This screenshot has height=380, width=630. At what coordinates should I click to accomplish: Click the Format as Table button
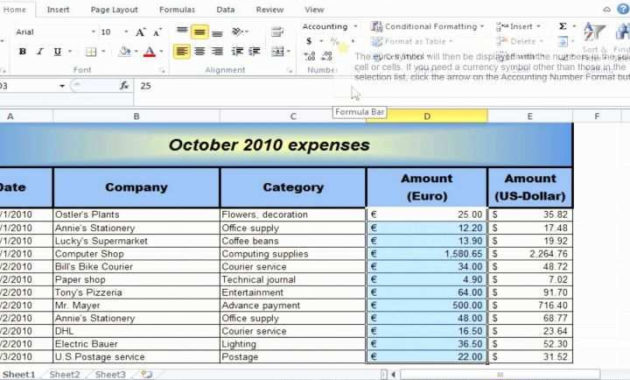412,41
